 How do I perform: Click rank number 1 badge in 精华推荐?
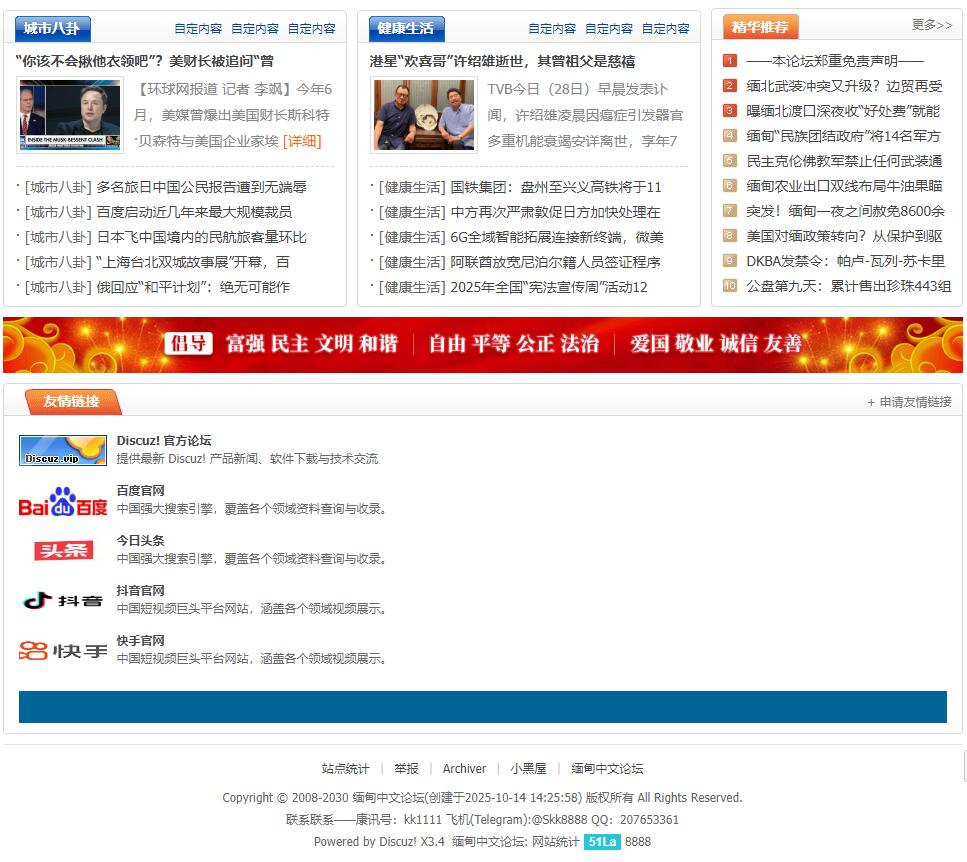pyautogui.click(x=730, y=61)
